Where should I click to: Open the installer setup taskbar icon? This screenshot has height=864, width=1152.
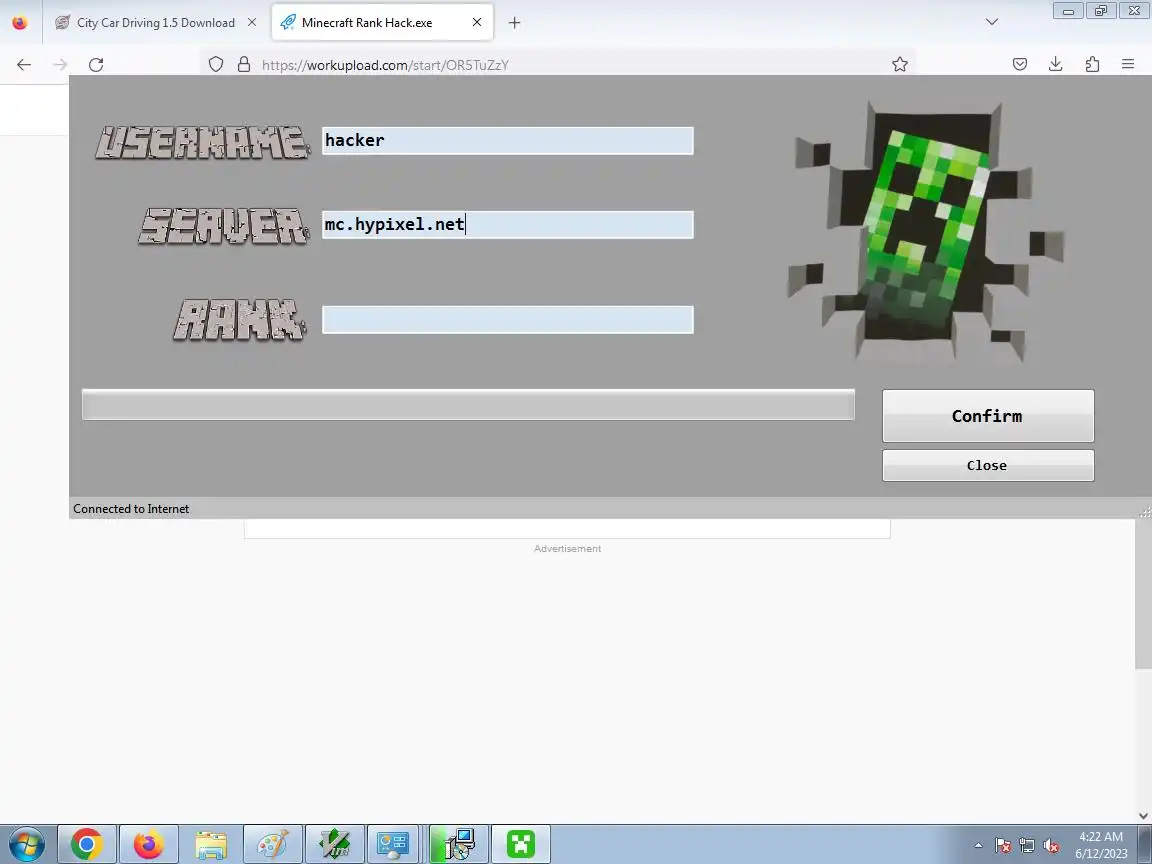pos(459,844)
